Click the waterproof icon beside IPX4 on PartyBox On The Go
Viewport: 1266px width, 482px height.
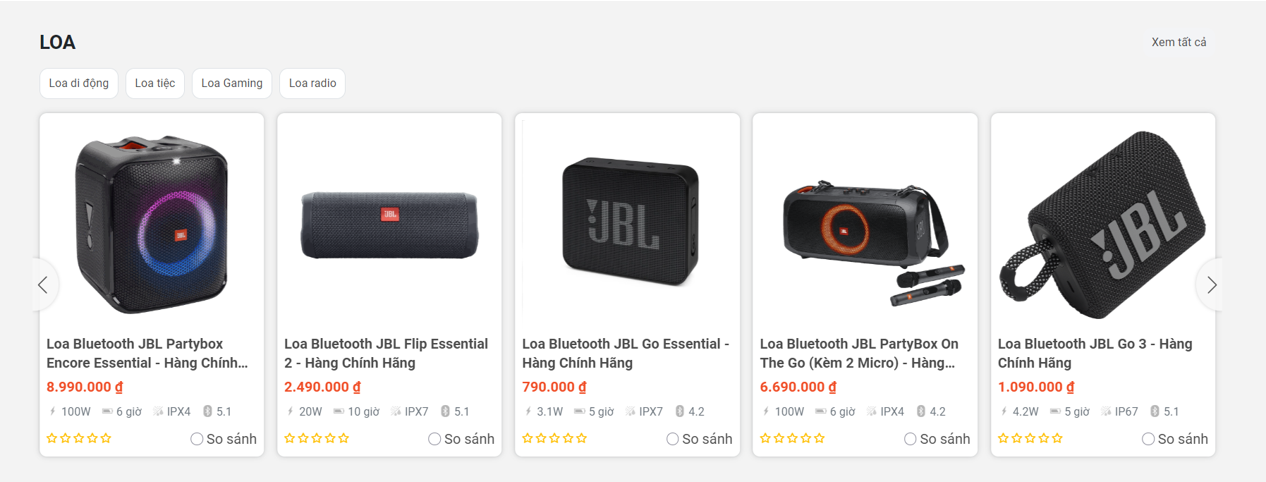point(870,411)
